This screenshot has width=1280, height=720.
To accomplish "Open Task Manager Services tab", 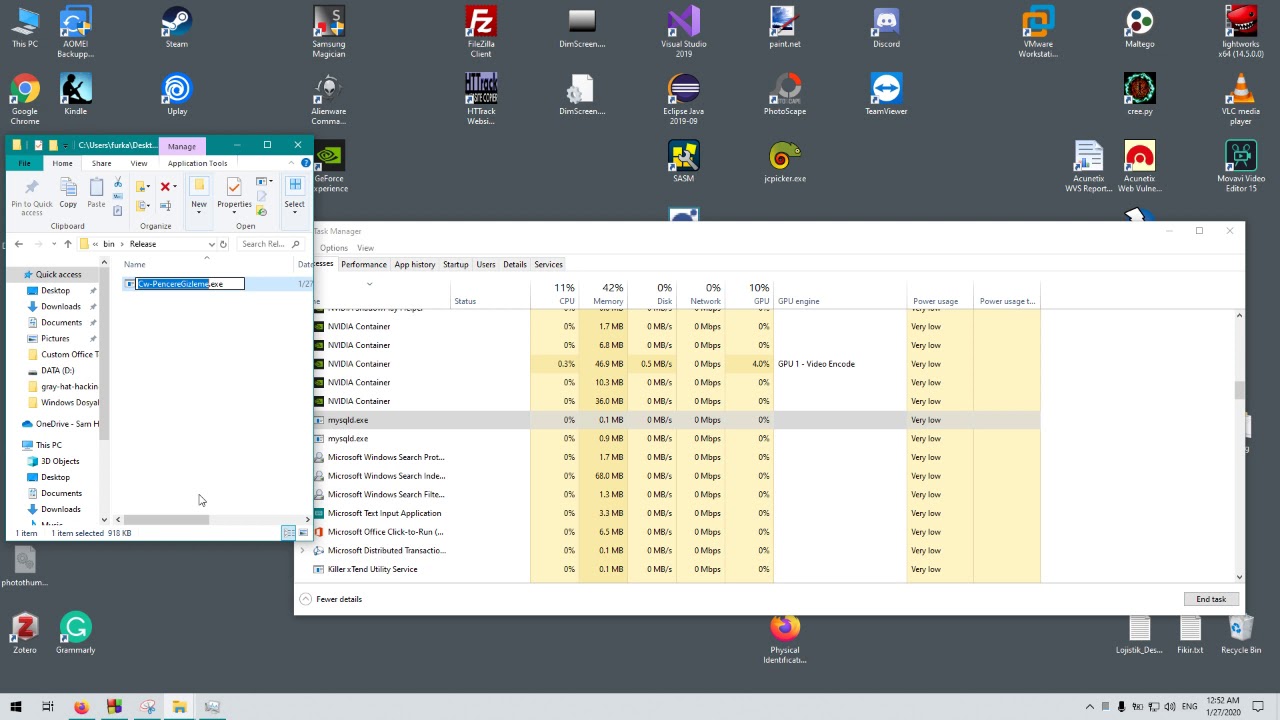I will 548,264.
